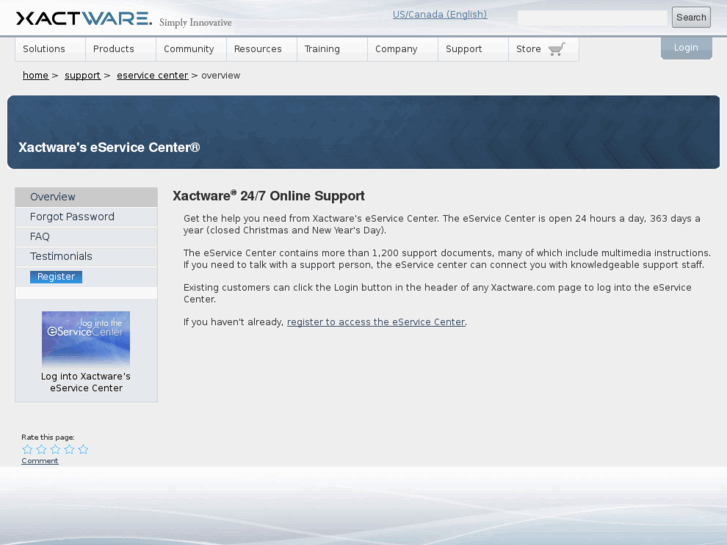This screenshot has height=545, width=727.
Task: Follow 'register to access the eService Center' link
Action: tap(376, 322)
